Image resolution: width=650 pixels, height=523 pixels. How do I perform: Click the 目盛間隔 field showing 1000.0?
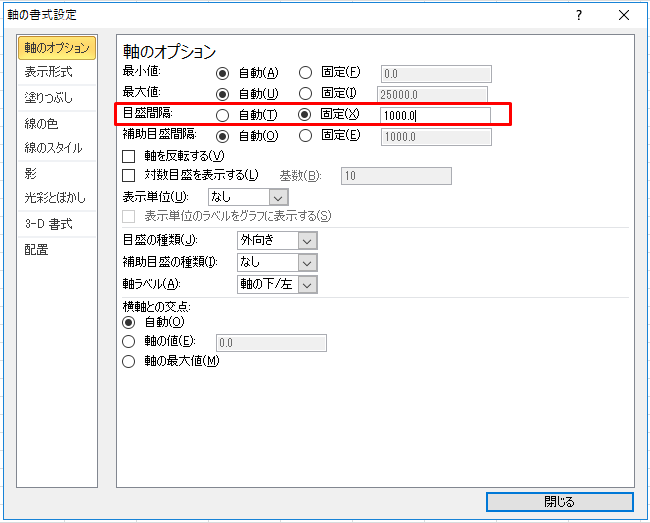[435, 115]
